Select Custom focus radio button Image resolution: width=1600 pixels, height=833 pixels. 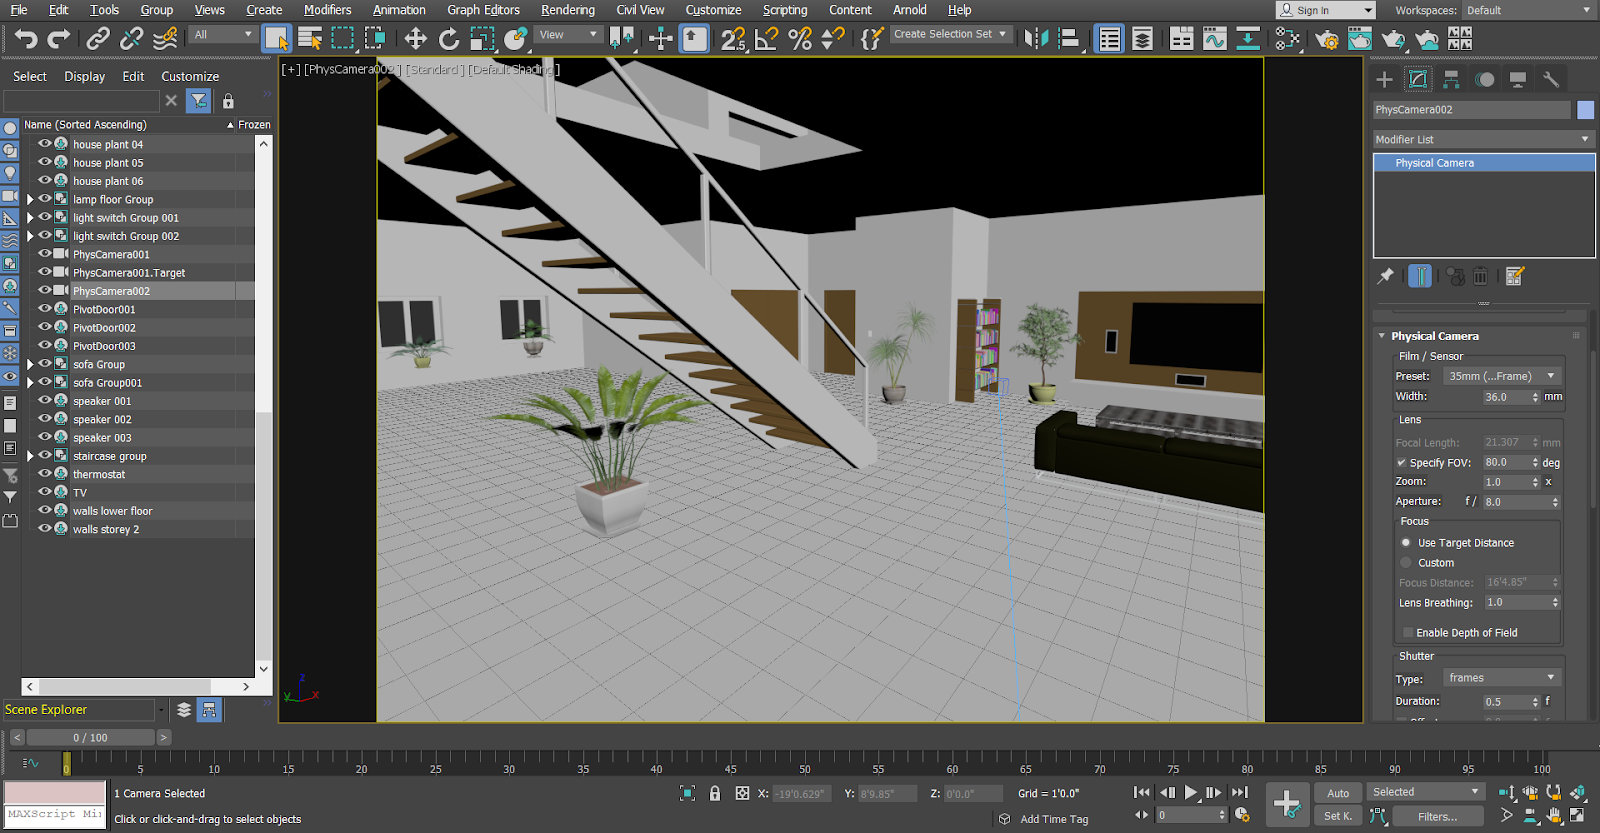[x=1406, y=563]
